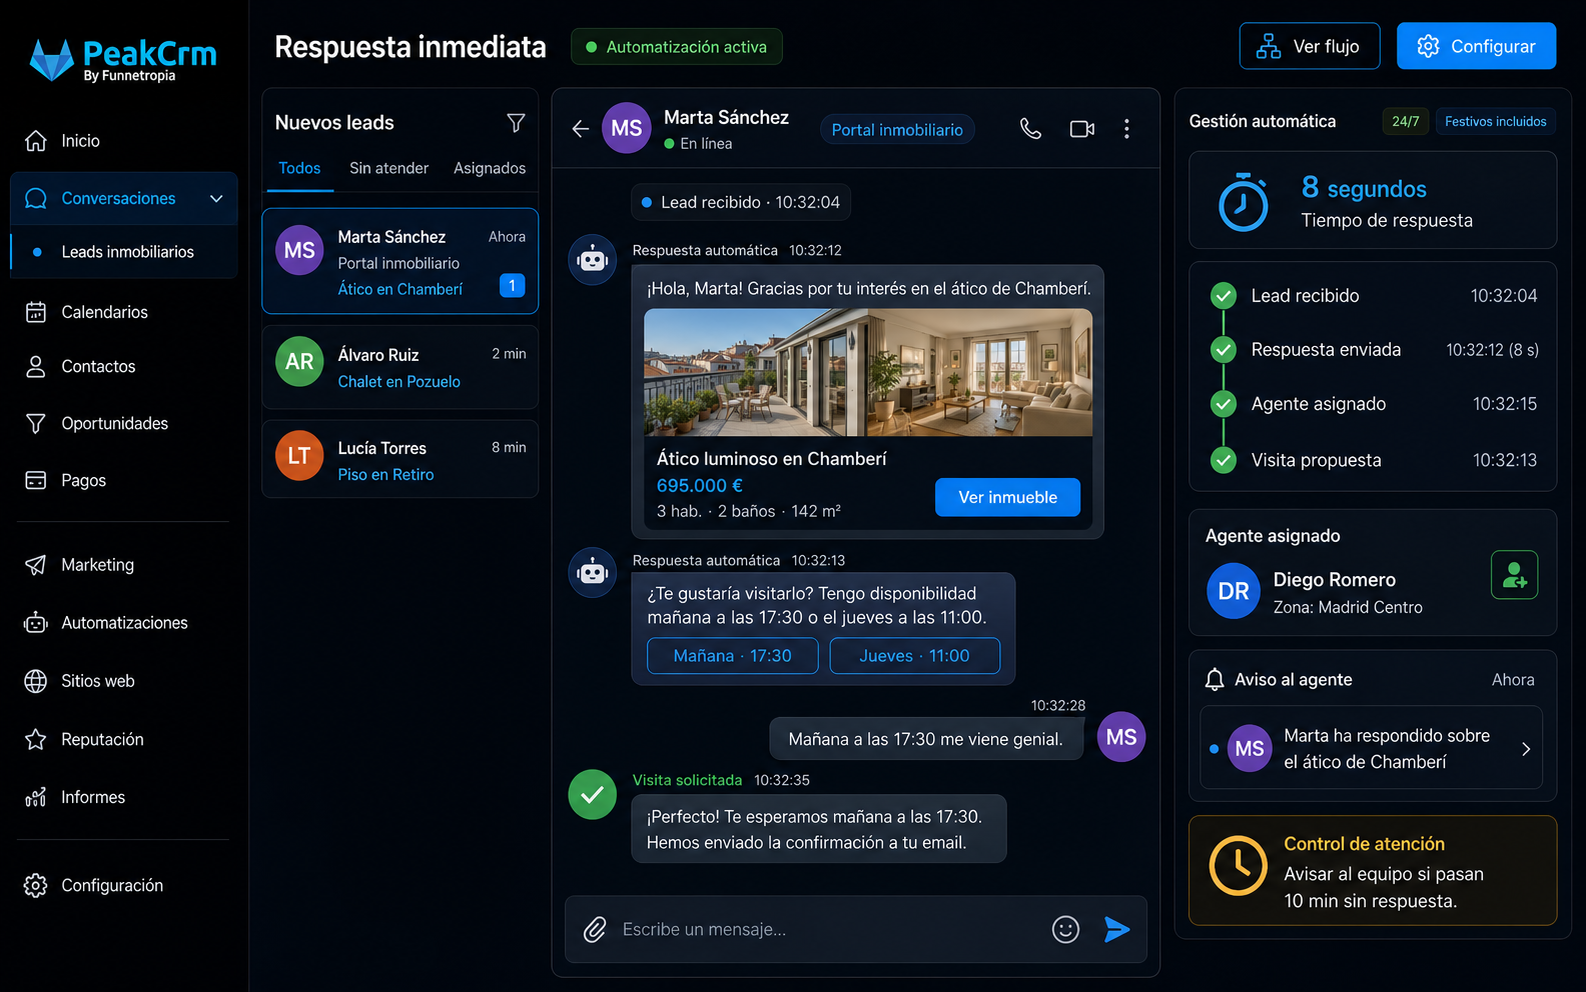Image resolution: width=1586 pixels, height=992 pixels.
Task: Expand the Conversaciones menu chevron
Action: 216,198
